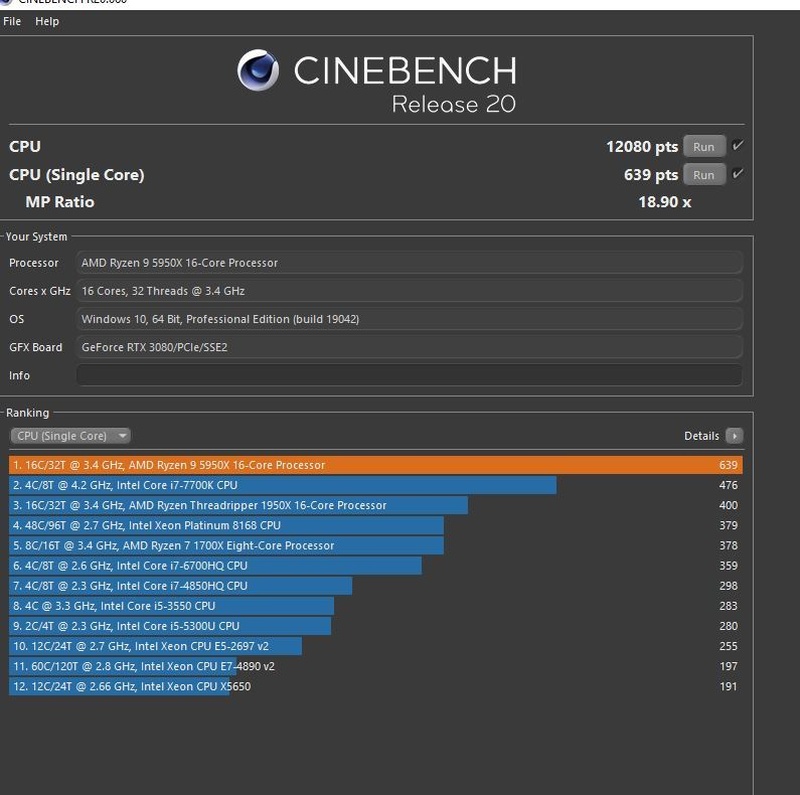This screenshot has width=800, height=795.
Task: Click the Processor field showing Ryzen 9 5950X
Action: pos(409,263)
